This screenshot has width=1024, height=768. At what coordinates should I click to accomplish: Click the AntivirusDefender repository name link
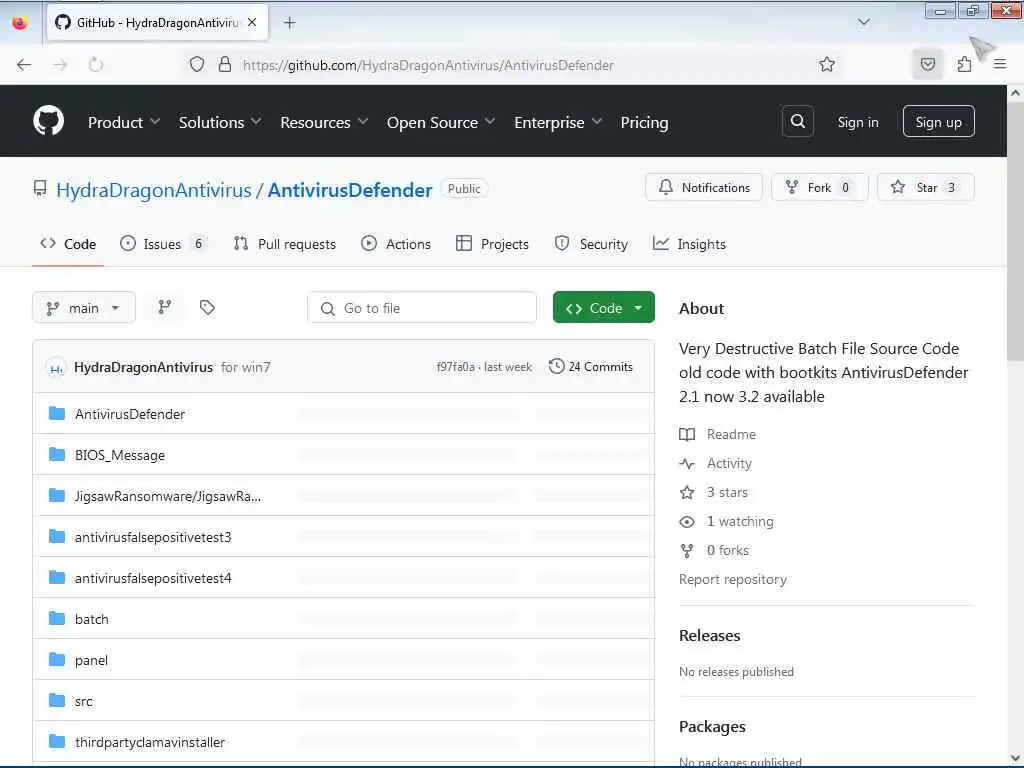(x=349, y=190)
